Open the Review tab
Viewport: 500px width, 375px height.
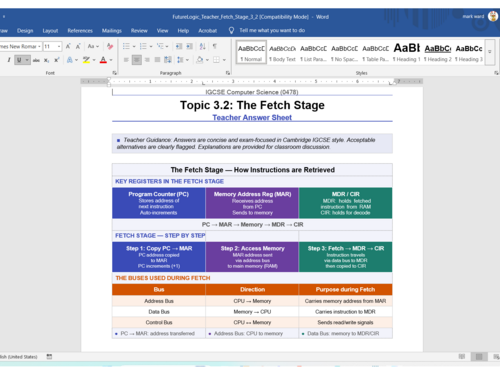(139, 31)
